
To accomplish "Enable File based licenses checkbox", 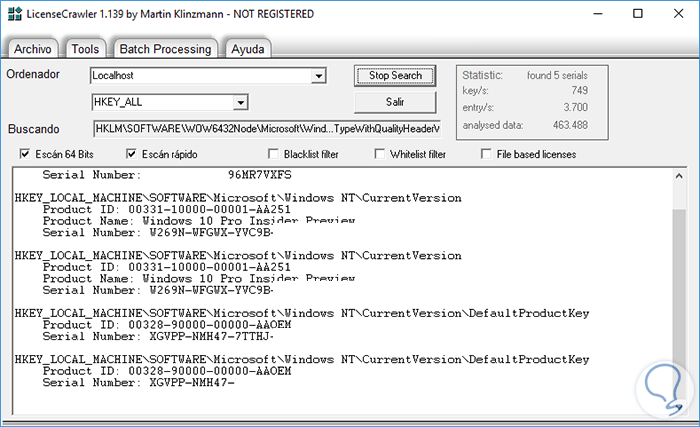I will [487, 154].
